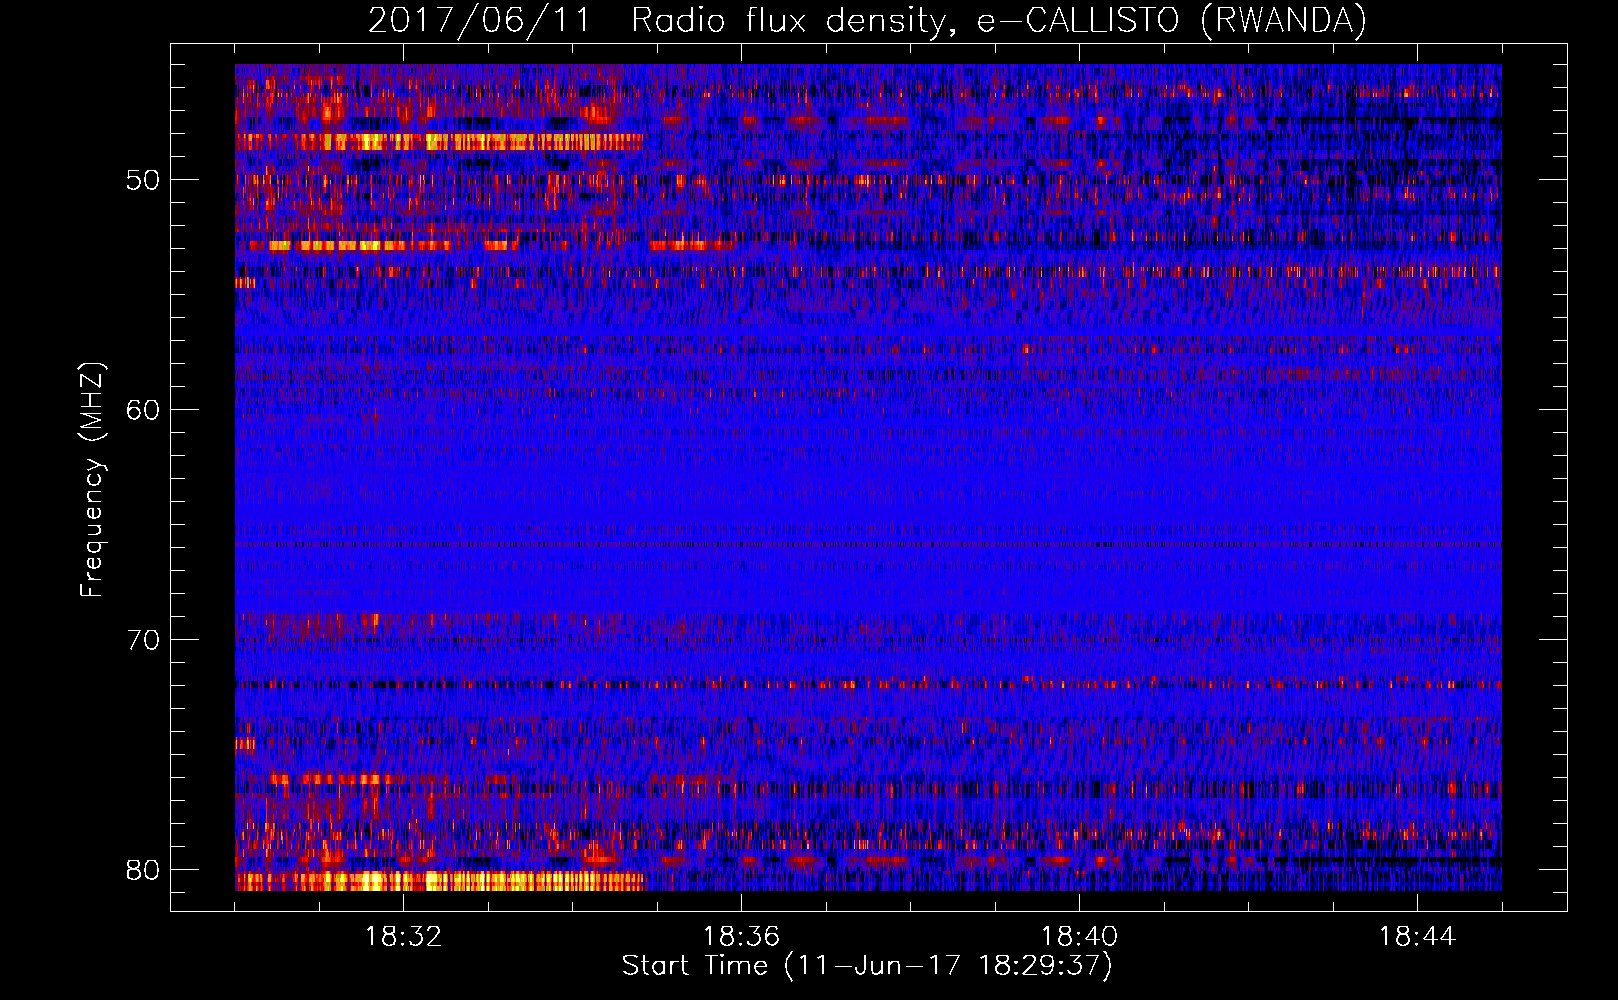The image size is (1618, 1000).
Task: Click the '18:44' time tick label
Action: 1417,937
